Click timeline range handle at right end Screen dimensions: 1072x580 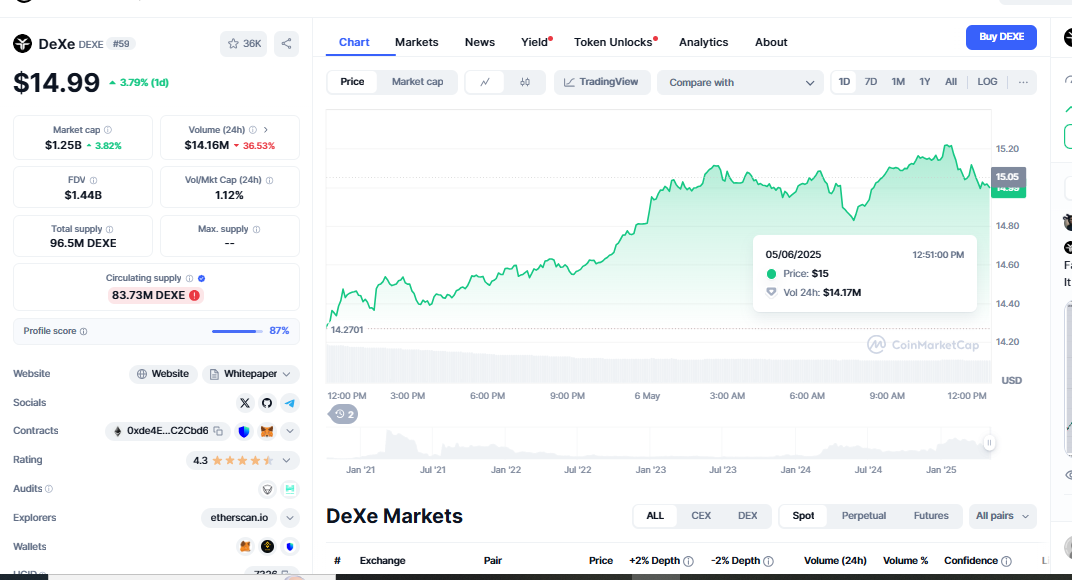(x=989, y=443)
